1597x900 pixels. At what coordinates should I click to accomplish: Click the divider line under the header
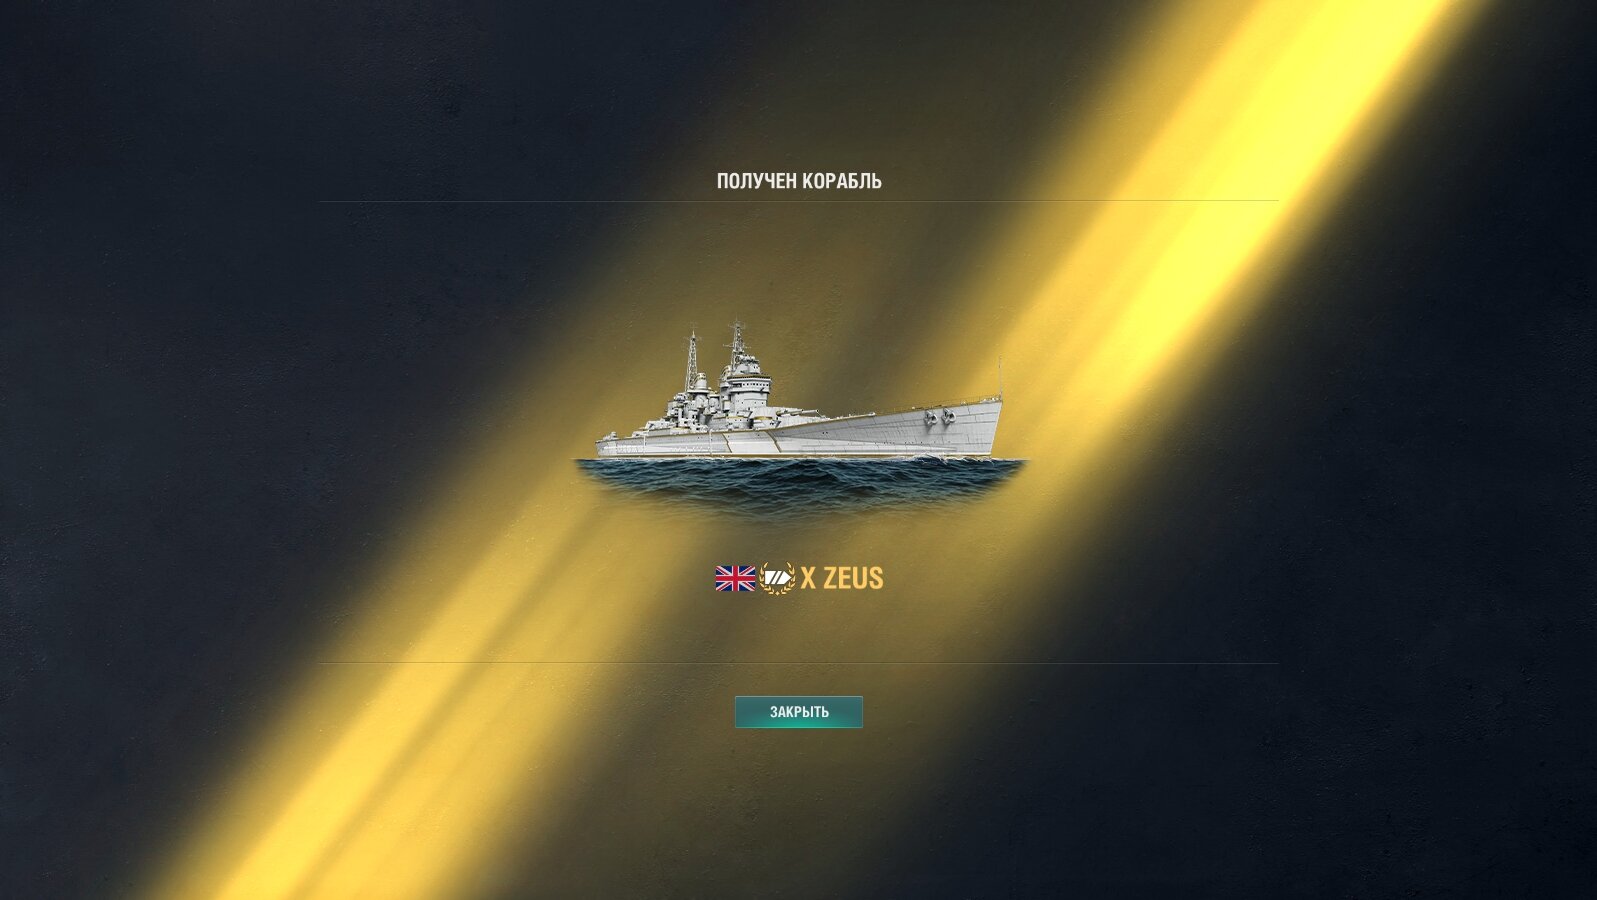pos(799,201)
